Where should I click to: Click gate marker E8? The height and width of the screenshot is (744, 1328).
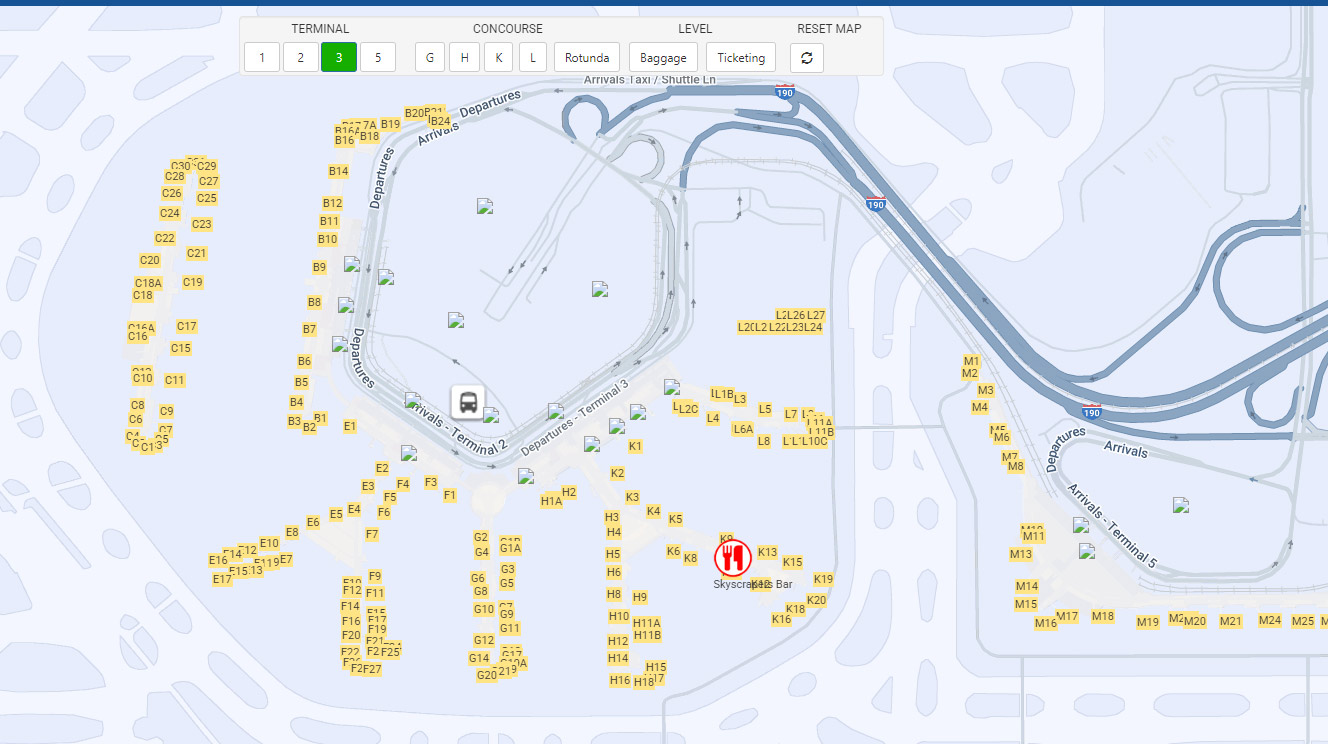click(292, 532)
